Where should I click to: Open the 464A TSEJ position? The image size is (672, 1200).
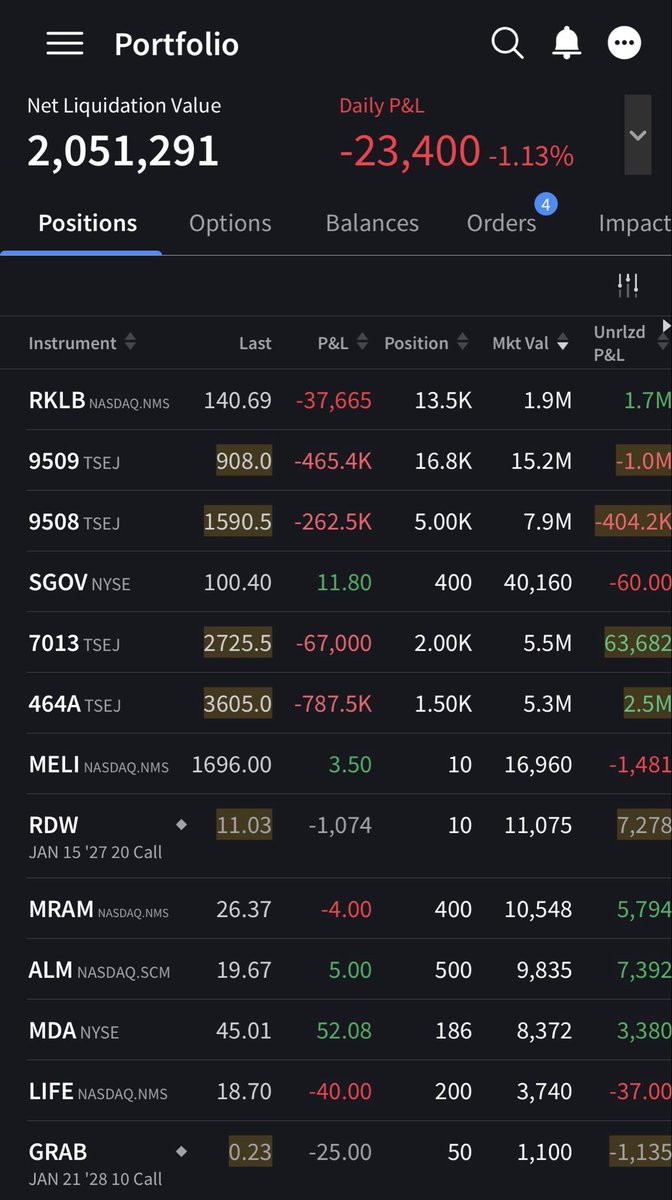tap(336, 704)
